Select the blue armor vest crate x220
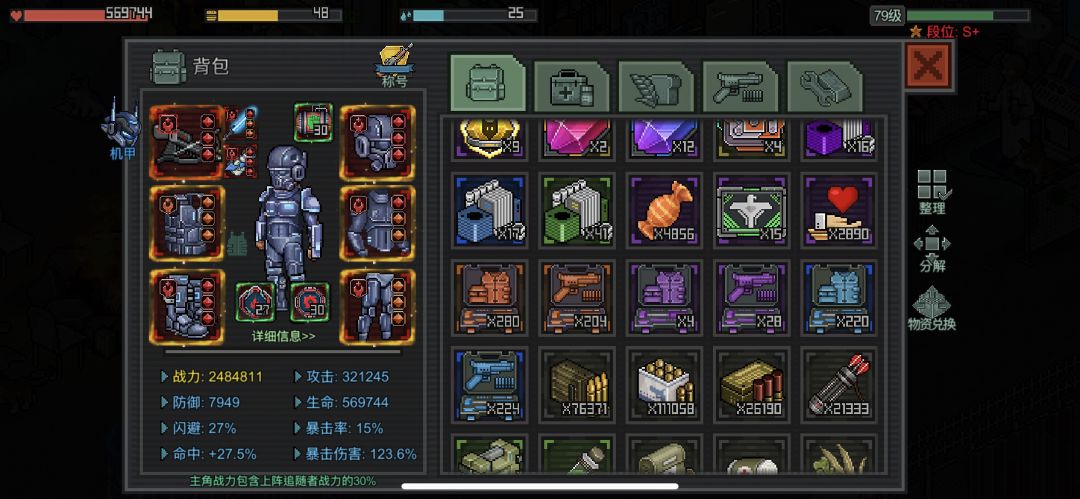Screen dimensions: 1080x499 [839, 298]
